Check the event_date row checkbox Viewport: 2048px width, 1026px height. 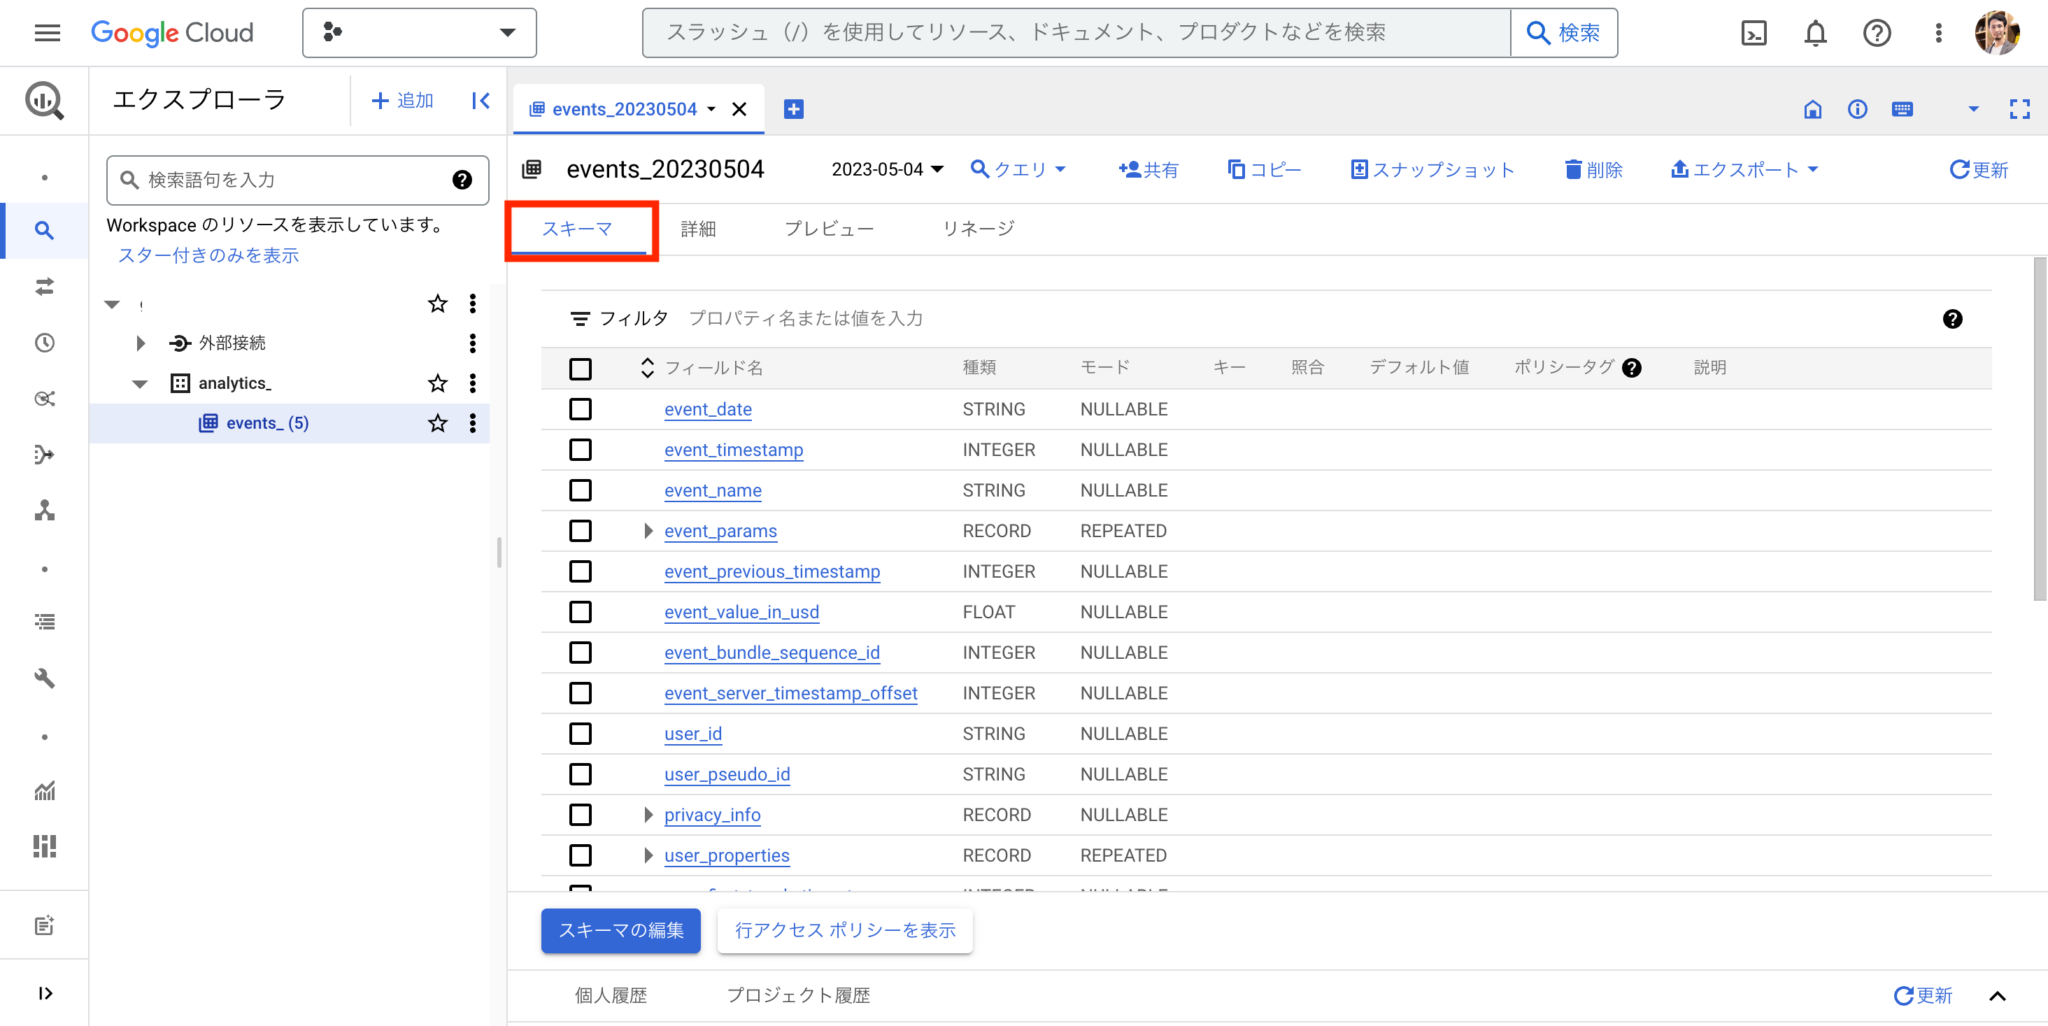pos(580,409)
